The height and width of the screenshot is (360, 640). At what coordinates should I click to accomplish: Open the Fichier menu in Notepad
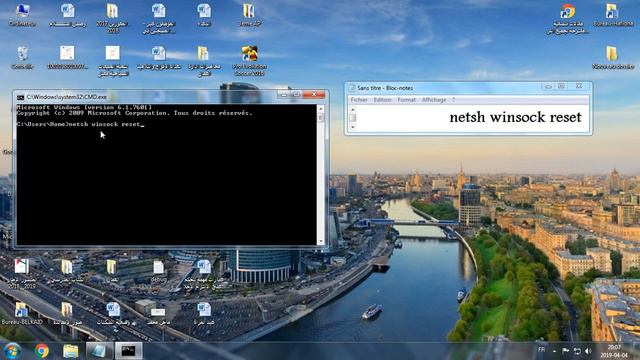tap(359, 100)
